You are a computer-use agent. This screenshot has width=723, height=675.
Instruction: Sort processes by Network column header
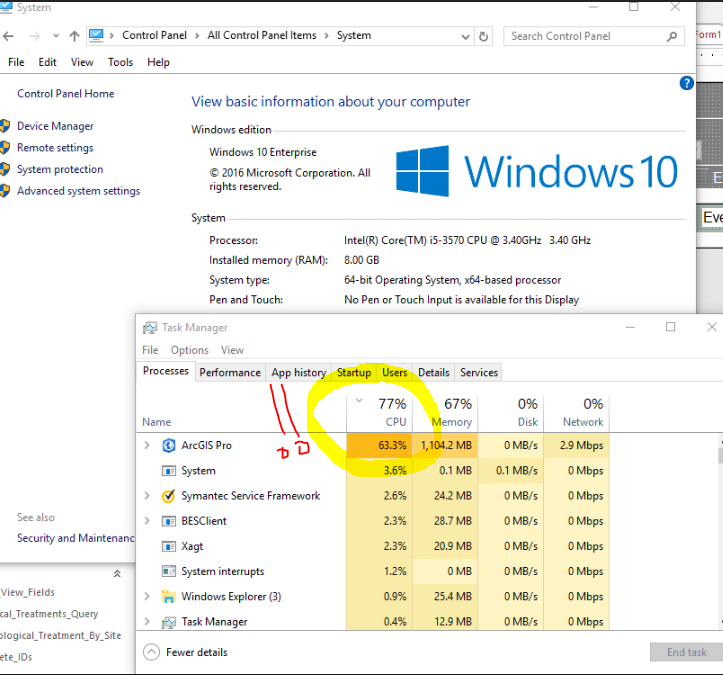(577, 412)
